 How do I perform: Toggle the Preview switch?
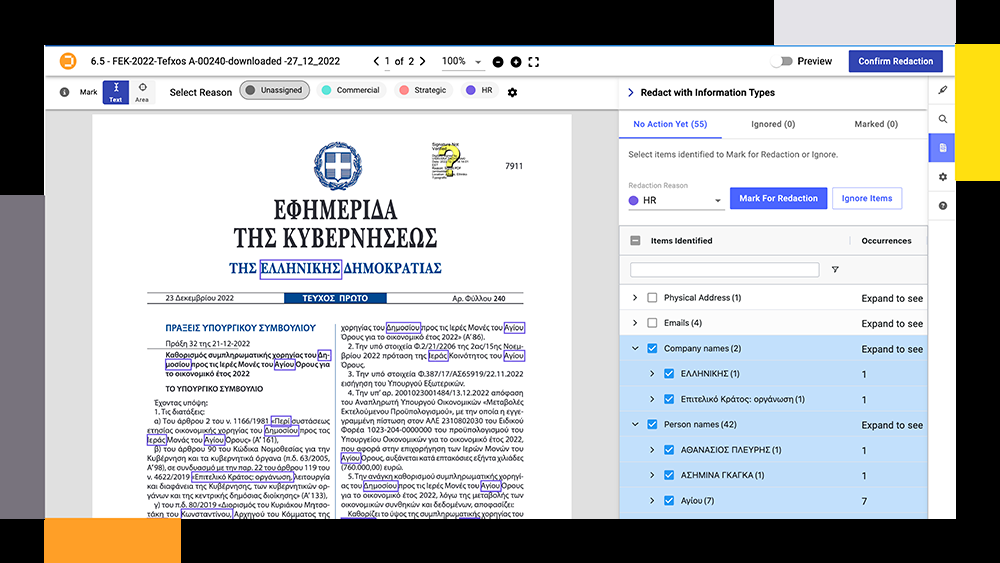point(781,61)
